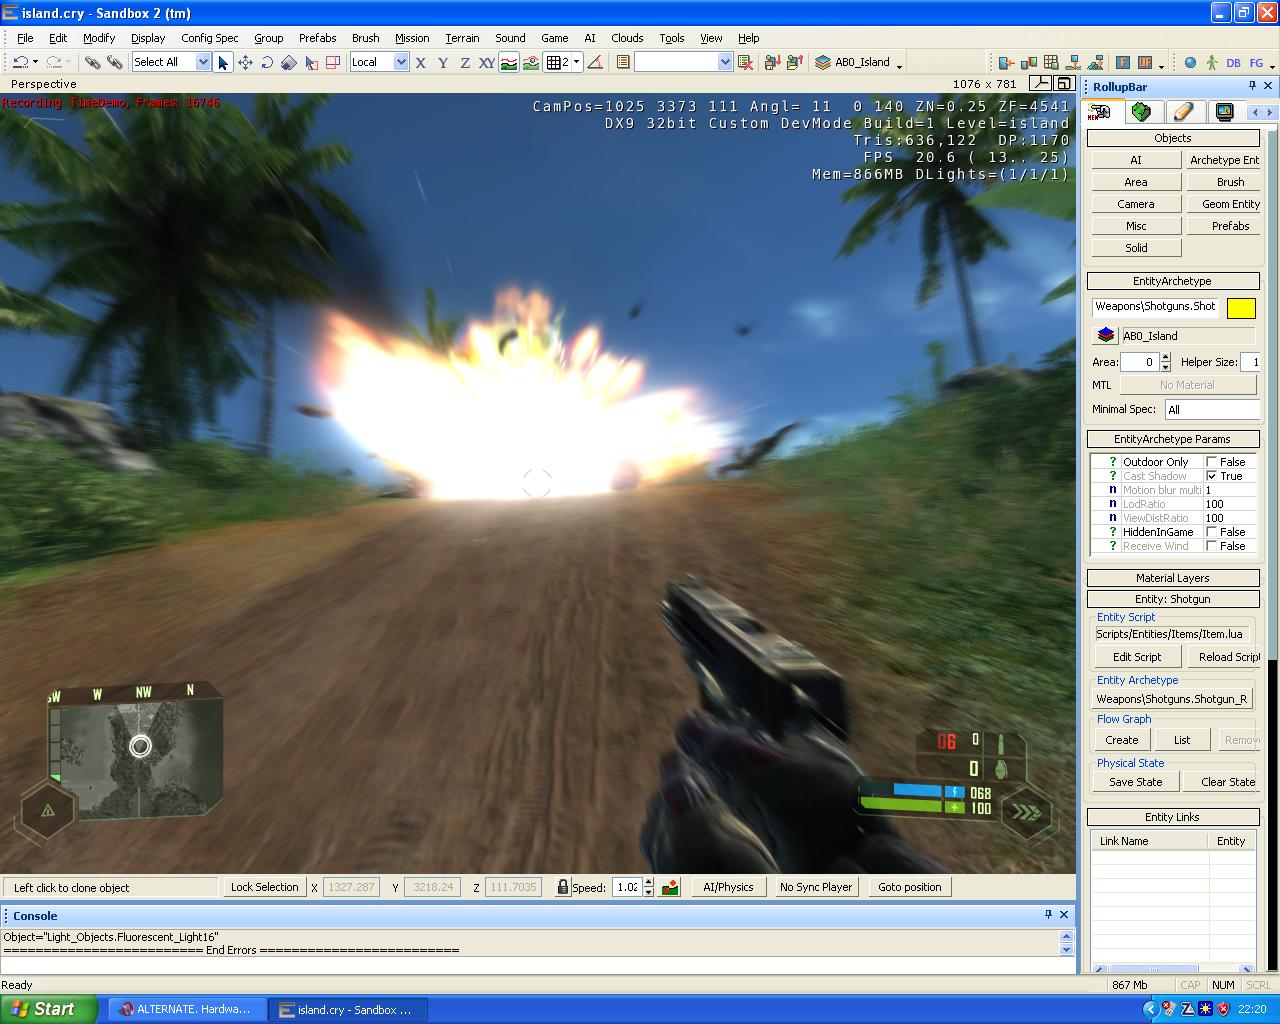The image size is (1280, 1024).
Task: Click the AI/Physics button
Action: point(728,887)
